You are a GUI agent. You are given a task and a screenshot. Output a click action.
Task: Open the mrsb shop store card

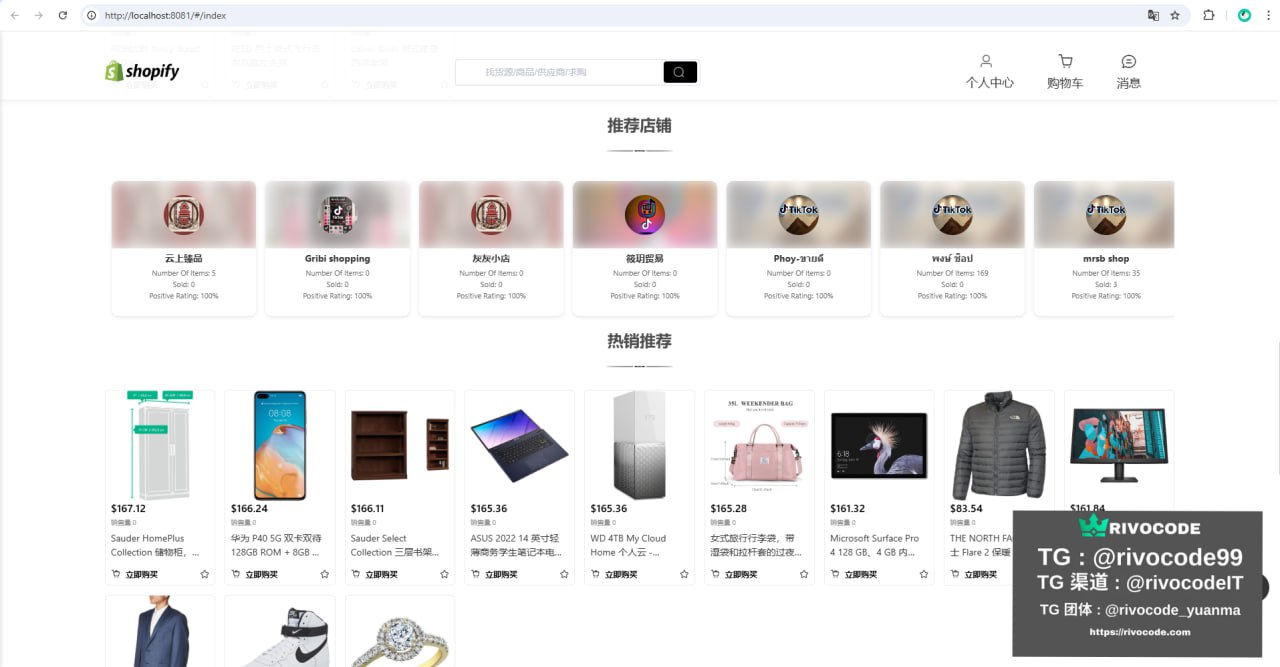coord(1104,248)
